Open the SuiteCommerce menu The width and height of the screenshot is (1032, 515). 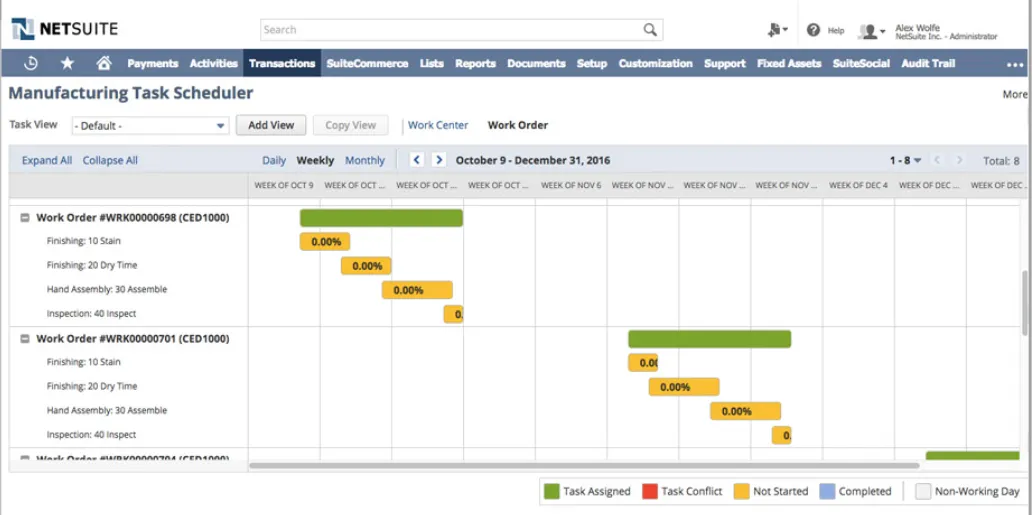(367, 63)
